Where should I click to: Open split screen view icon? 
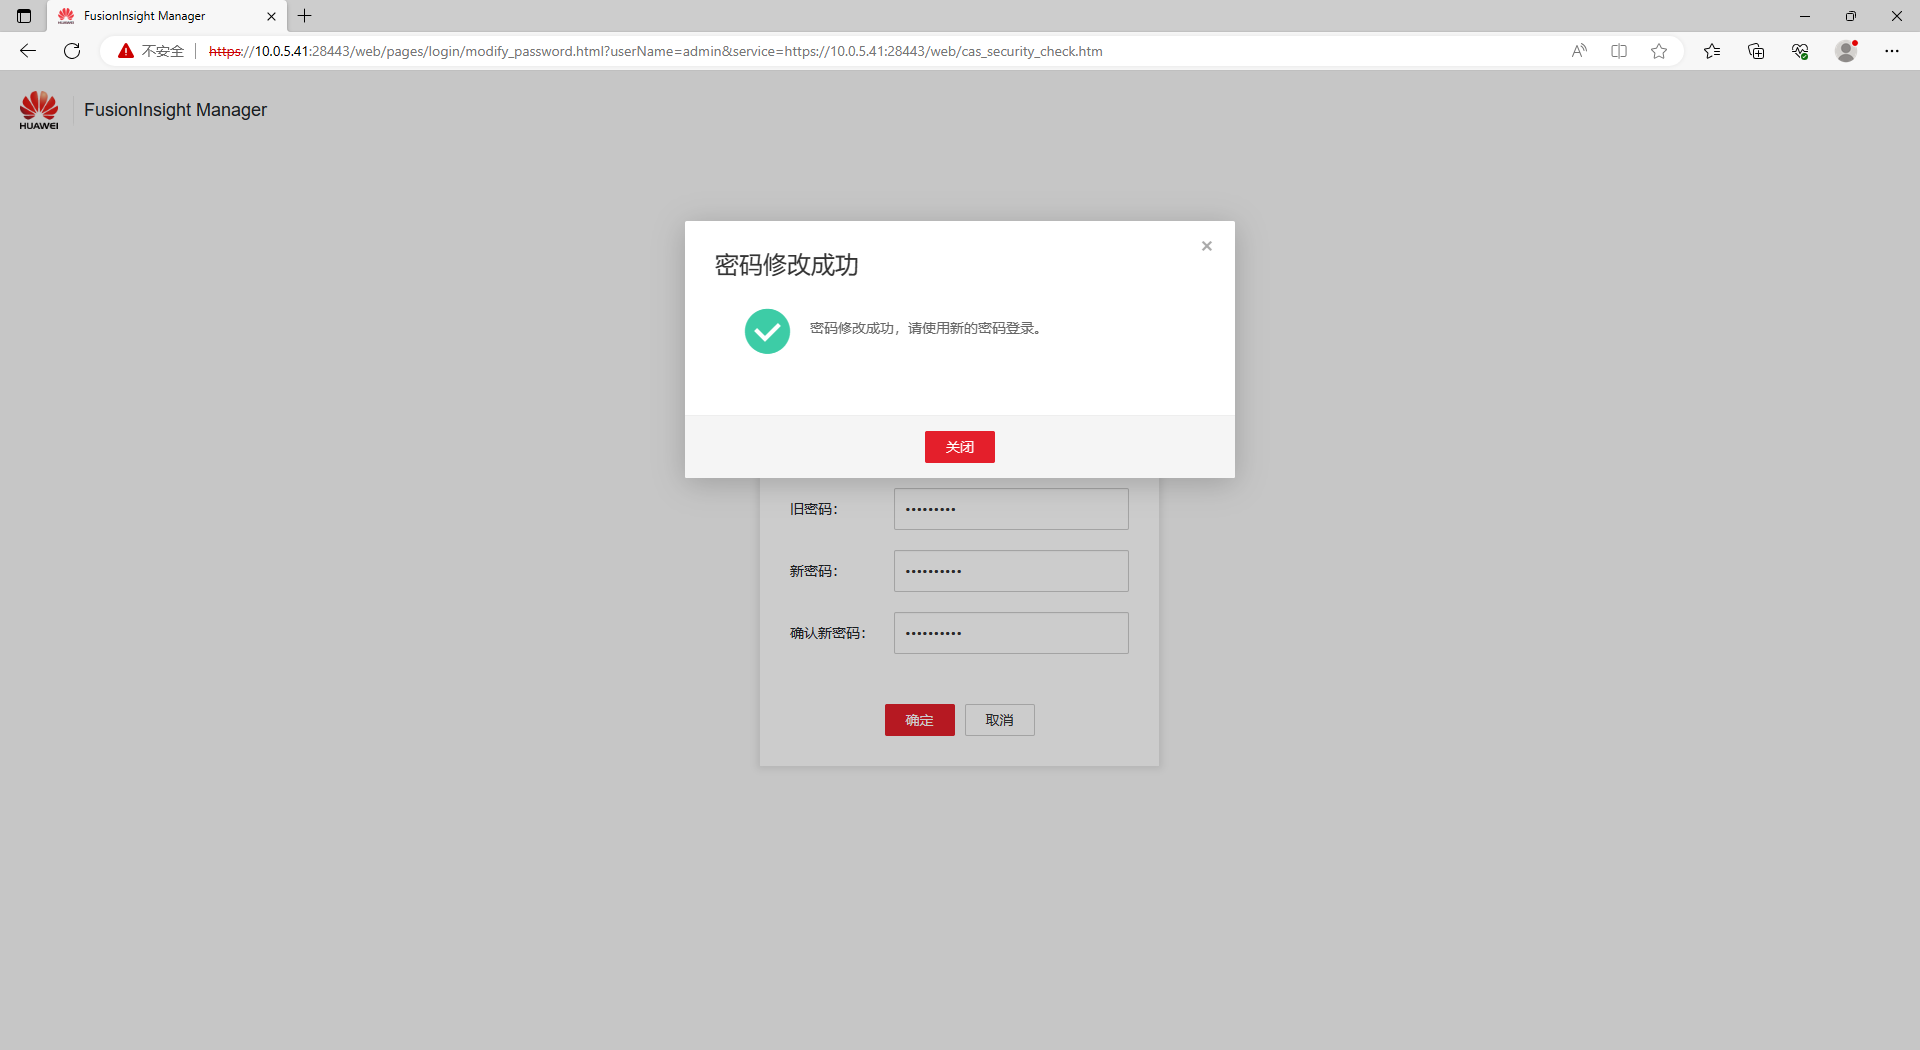pos(1619,51)
